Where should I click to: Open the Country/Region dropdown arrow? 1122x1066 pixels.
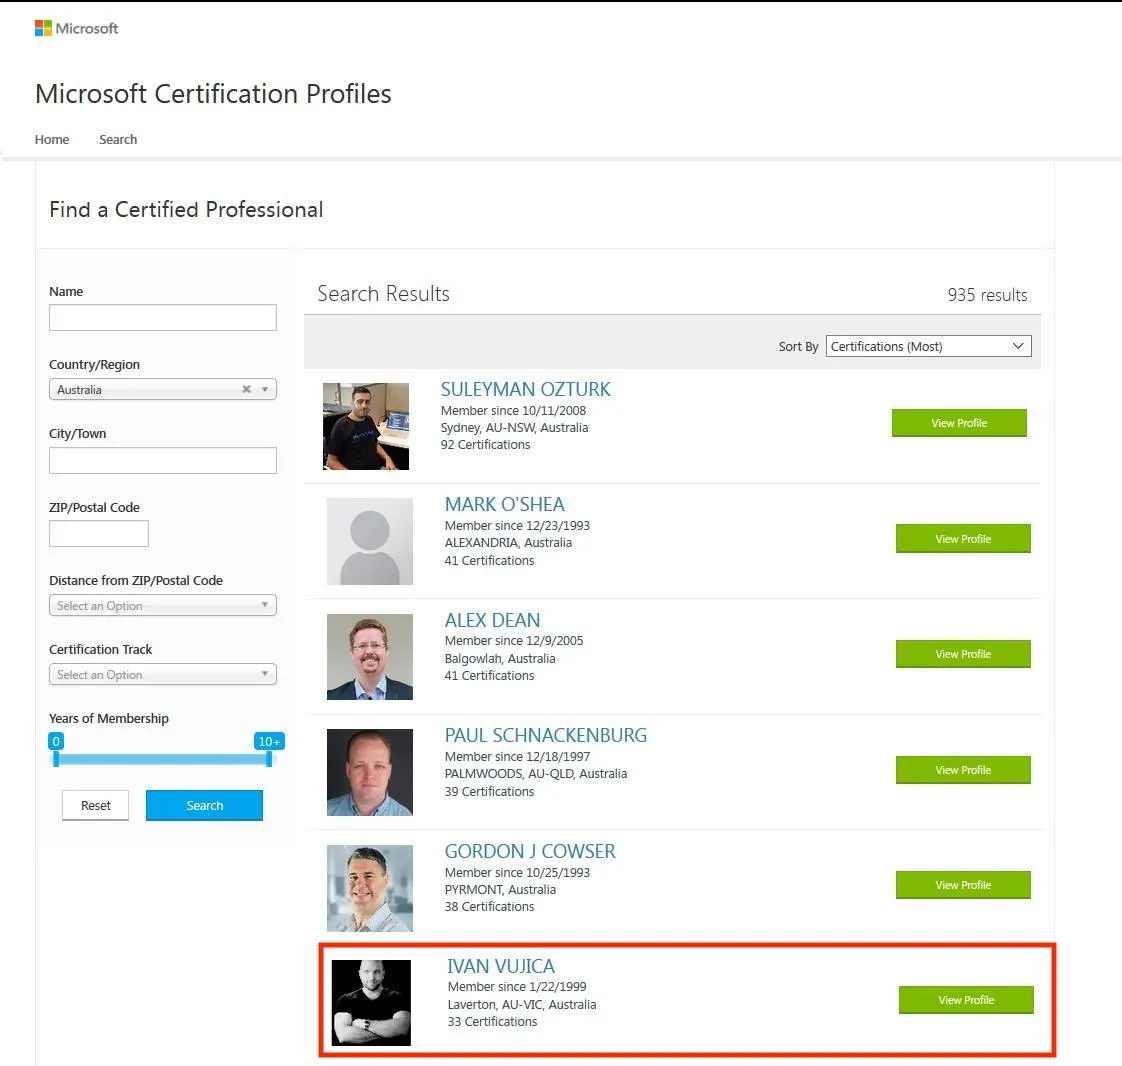tap(265, 389)
